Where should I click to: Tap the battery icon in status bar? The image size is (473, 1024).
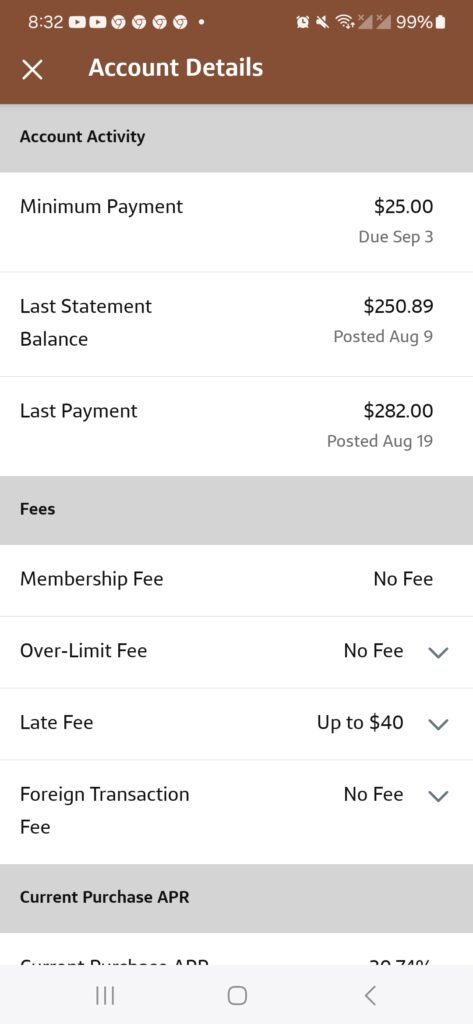440,22
